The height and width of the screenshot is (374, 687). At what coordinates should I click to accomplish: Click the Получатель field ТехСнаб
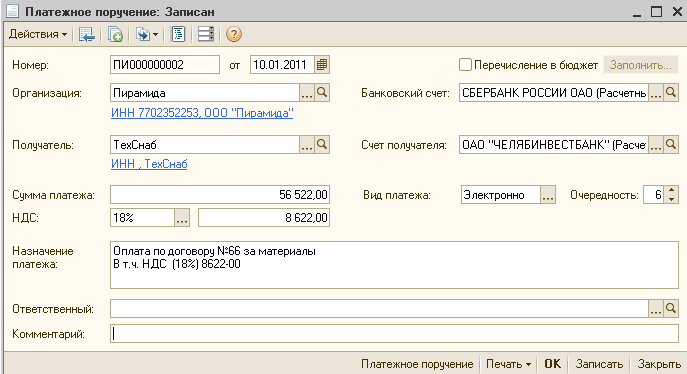205,145
